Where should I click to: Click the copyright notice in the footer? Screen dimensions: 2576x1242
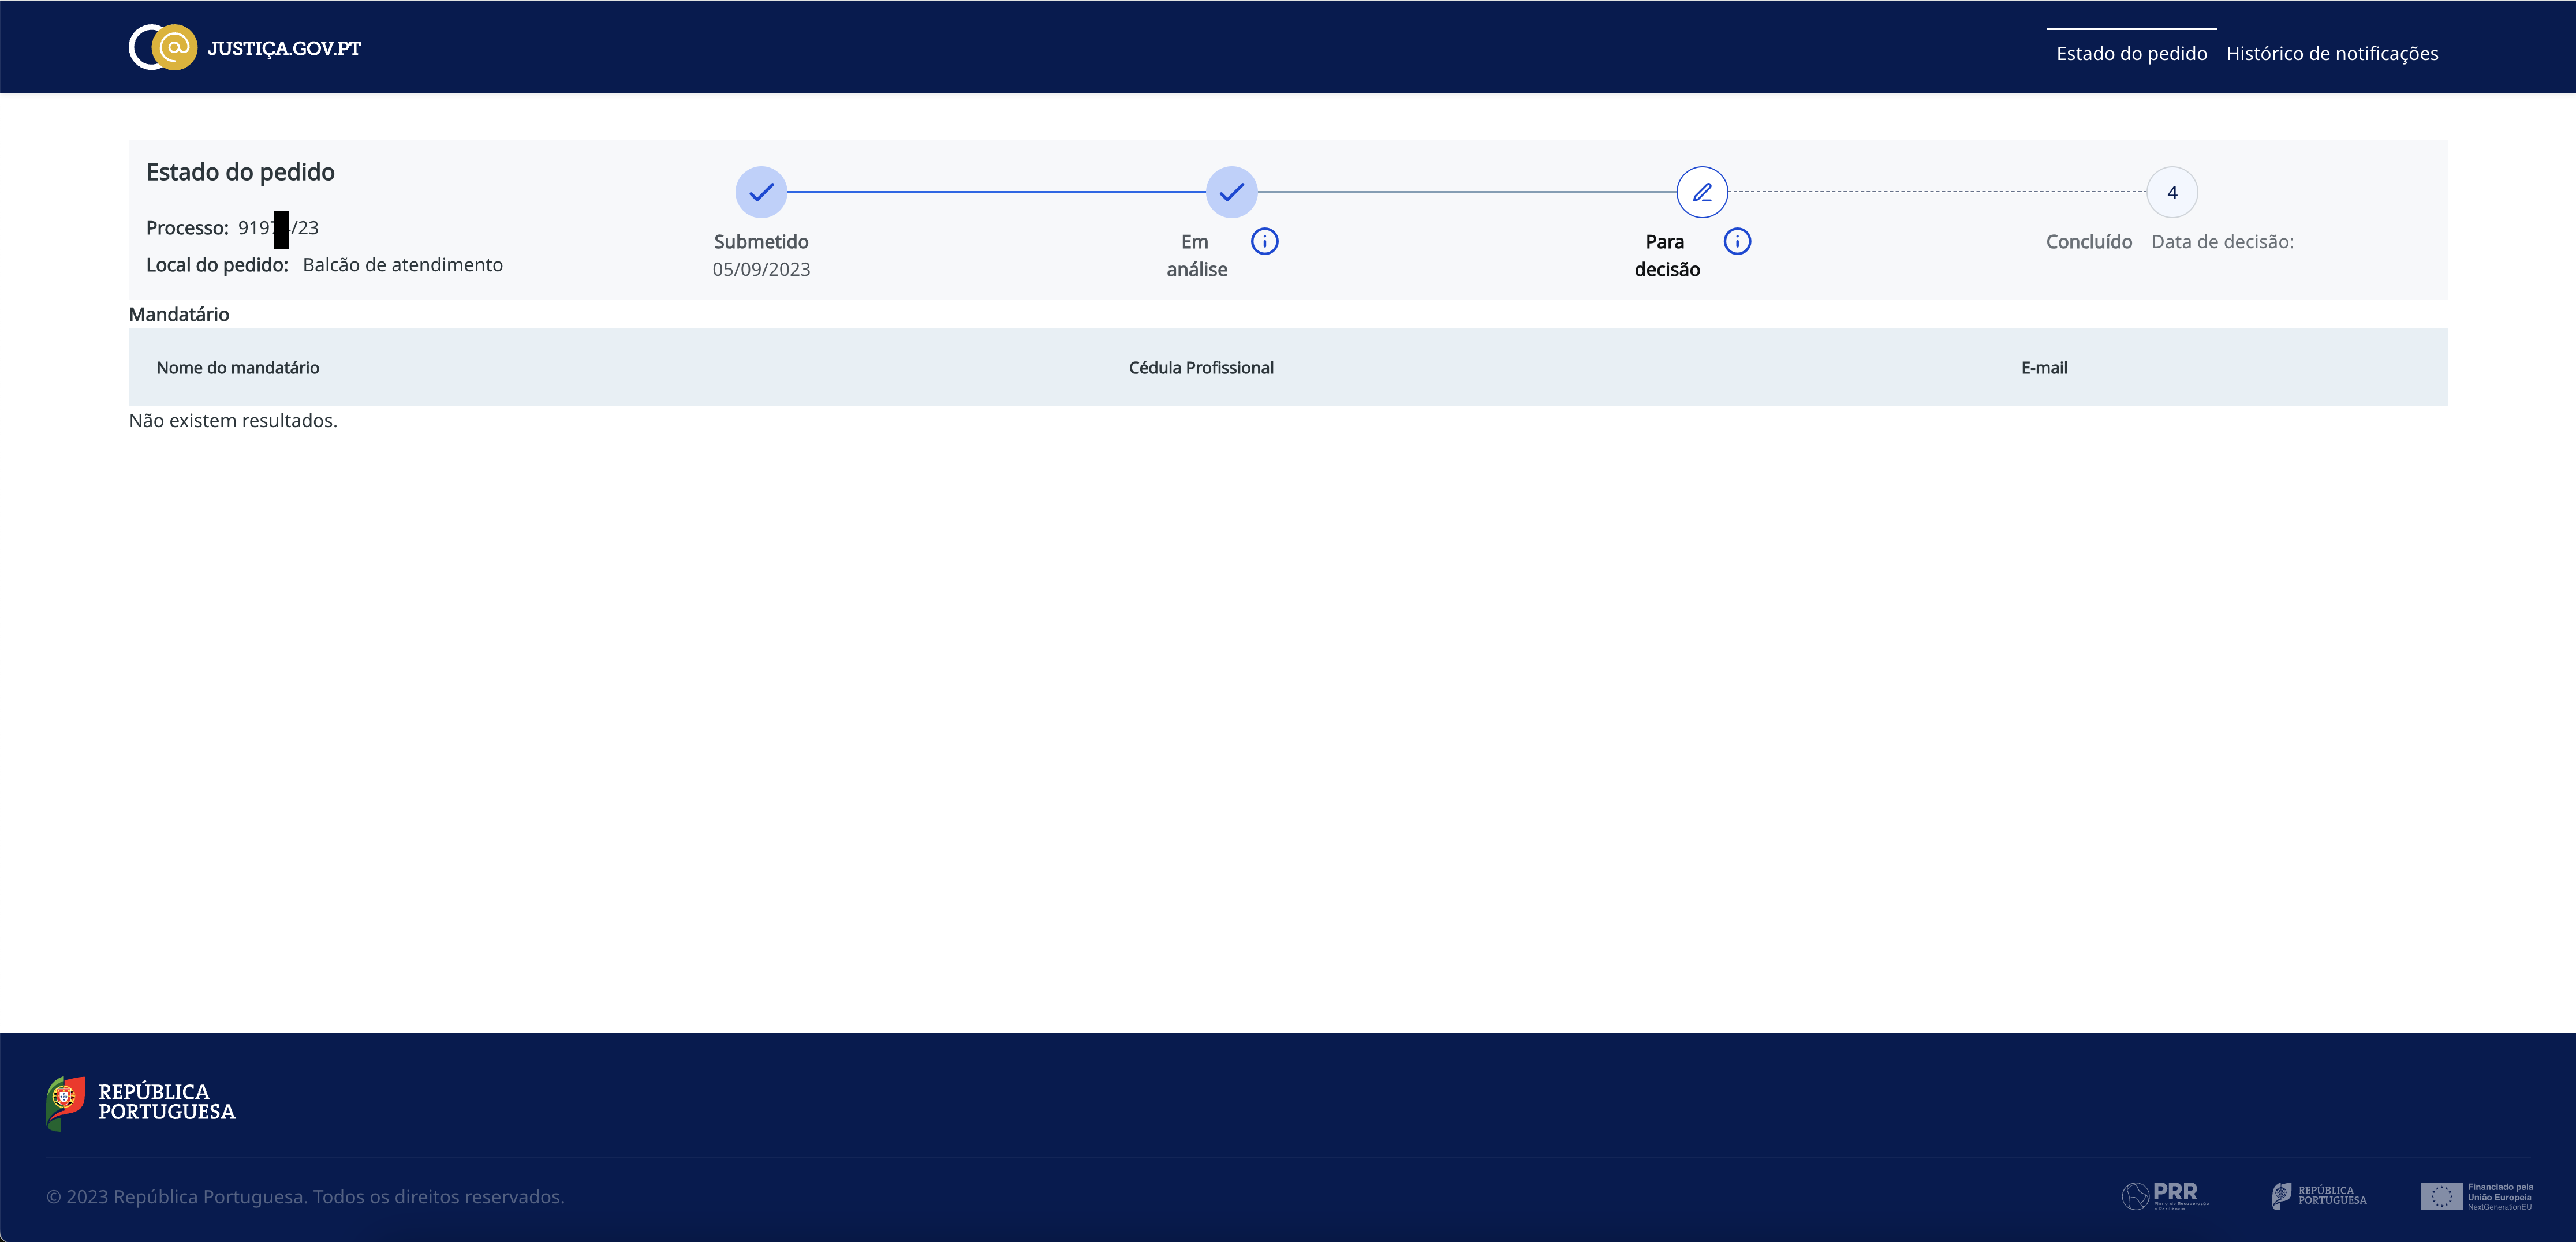tap(305, 1197)
